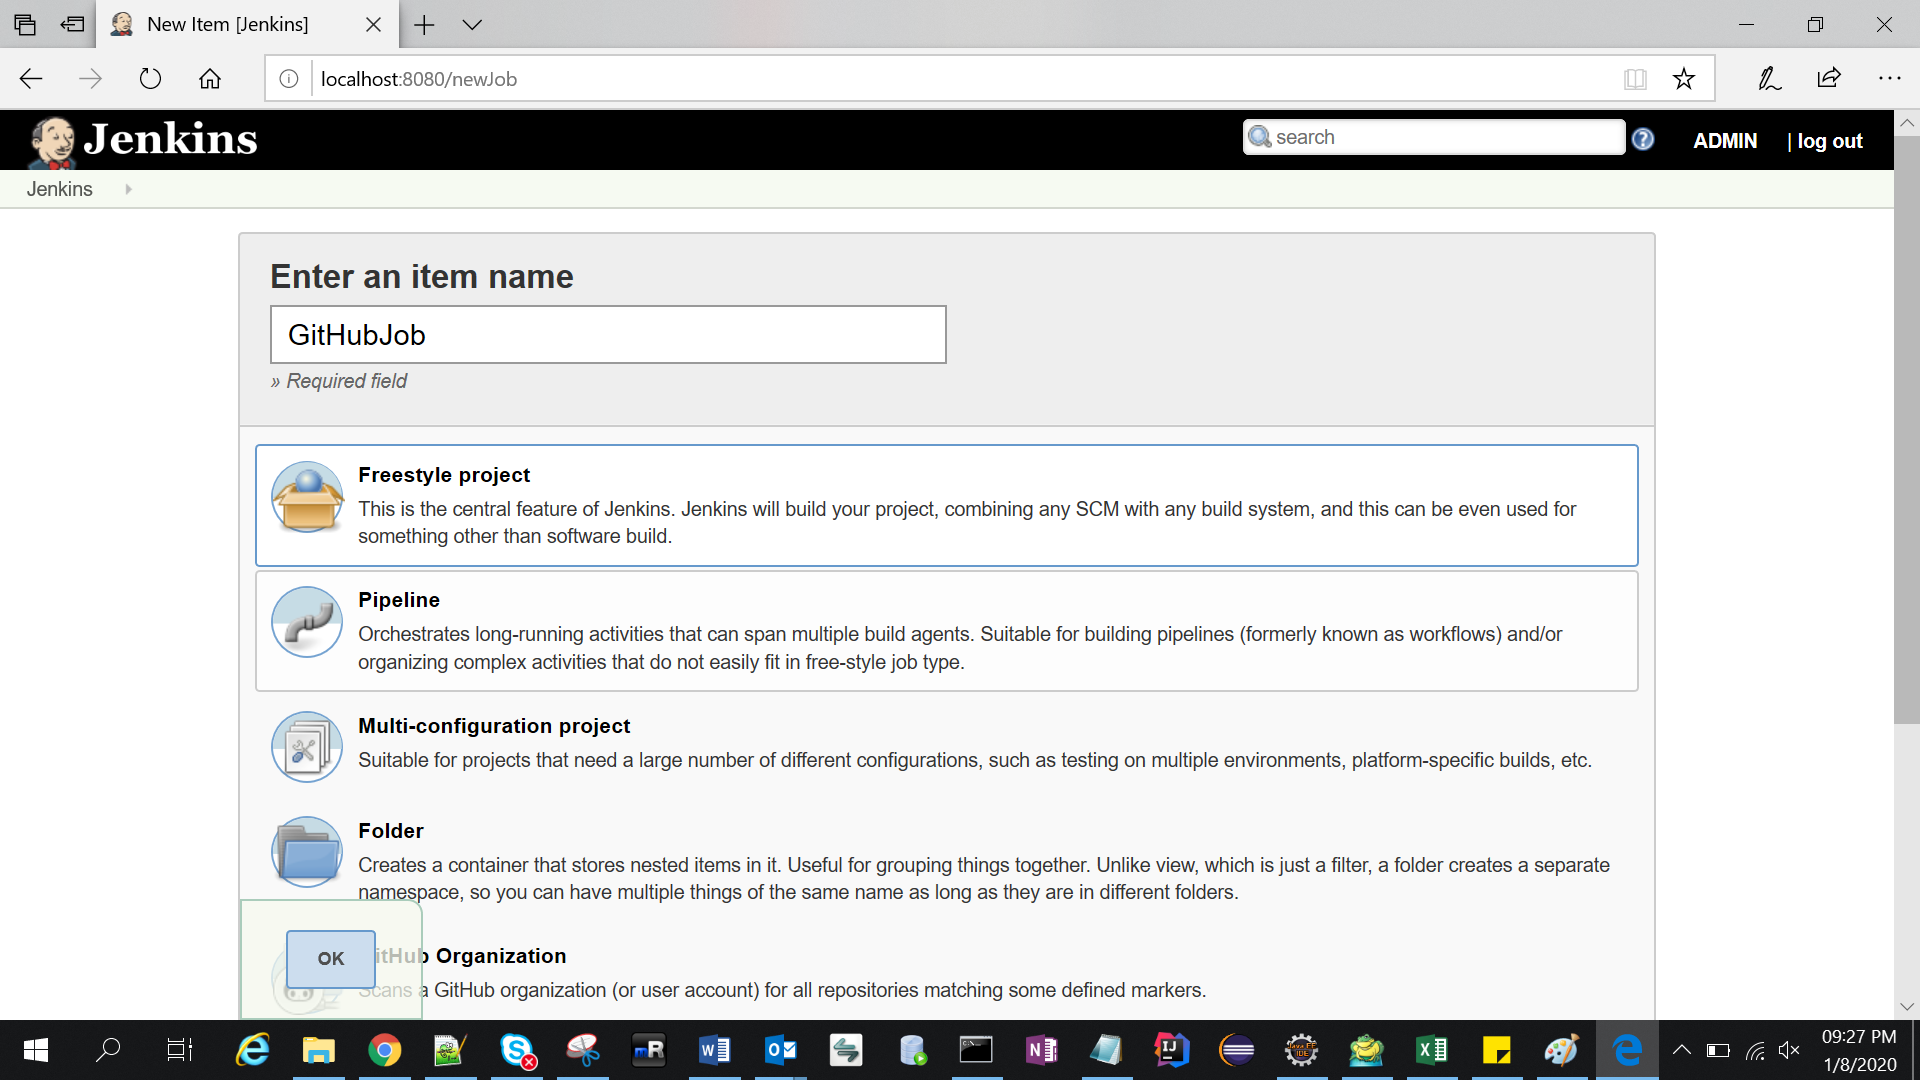
Task: Show hidden system tray icons
Action: tap(1682, 1050)
